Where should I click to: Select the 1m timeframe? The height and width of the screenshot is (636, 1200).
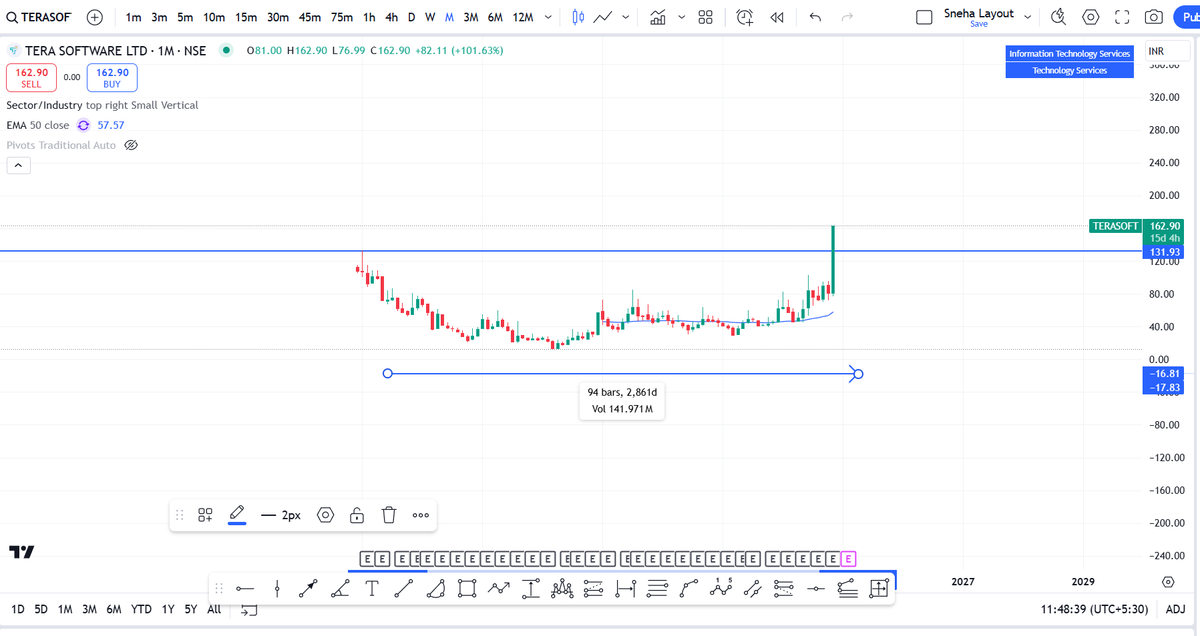click(x=133, y=18)
